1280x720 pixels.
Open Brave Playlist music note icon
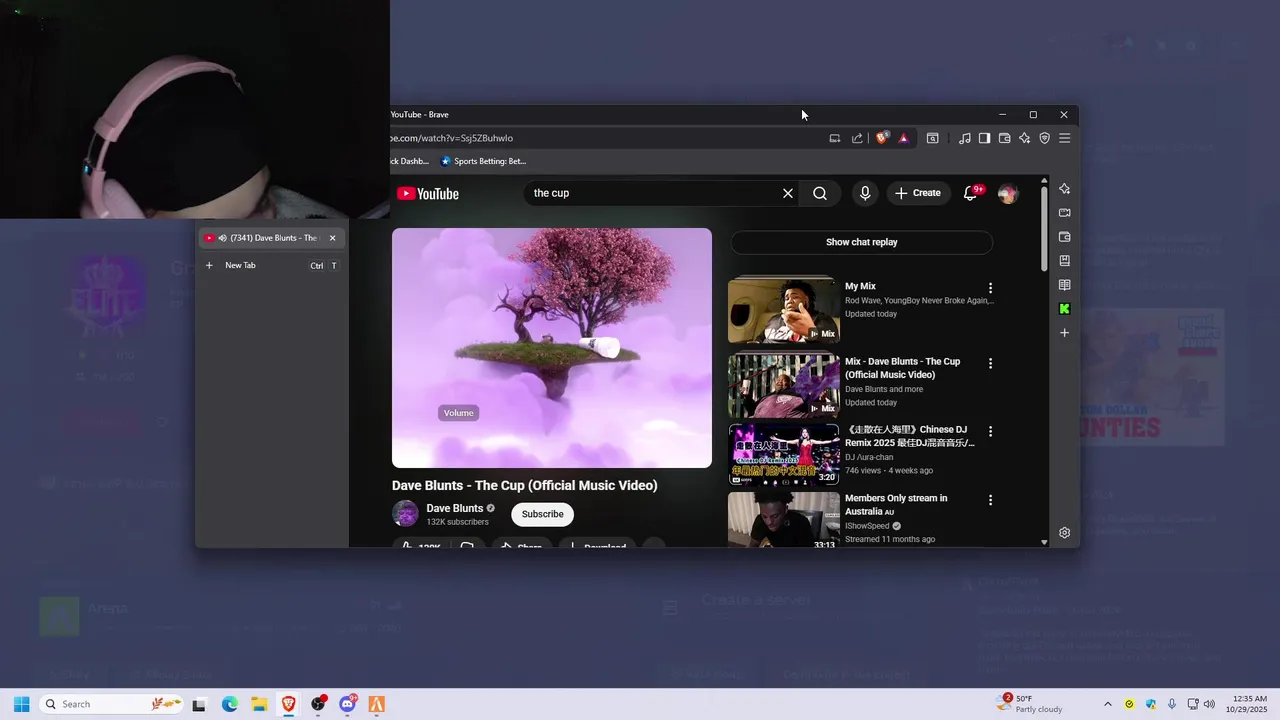(964, 138)
